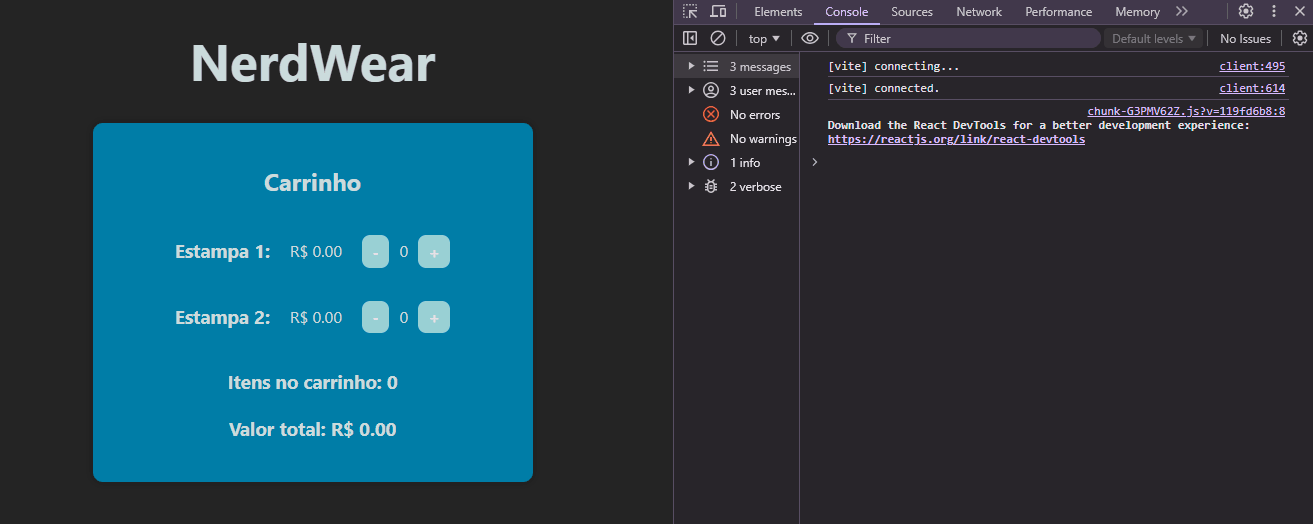Increase Estampa 1 quantity with plus button
This screenshot has width=1313, height=524.
434,251
